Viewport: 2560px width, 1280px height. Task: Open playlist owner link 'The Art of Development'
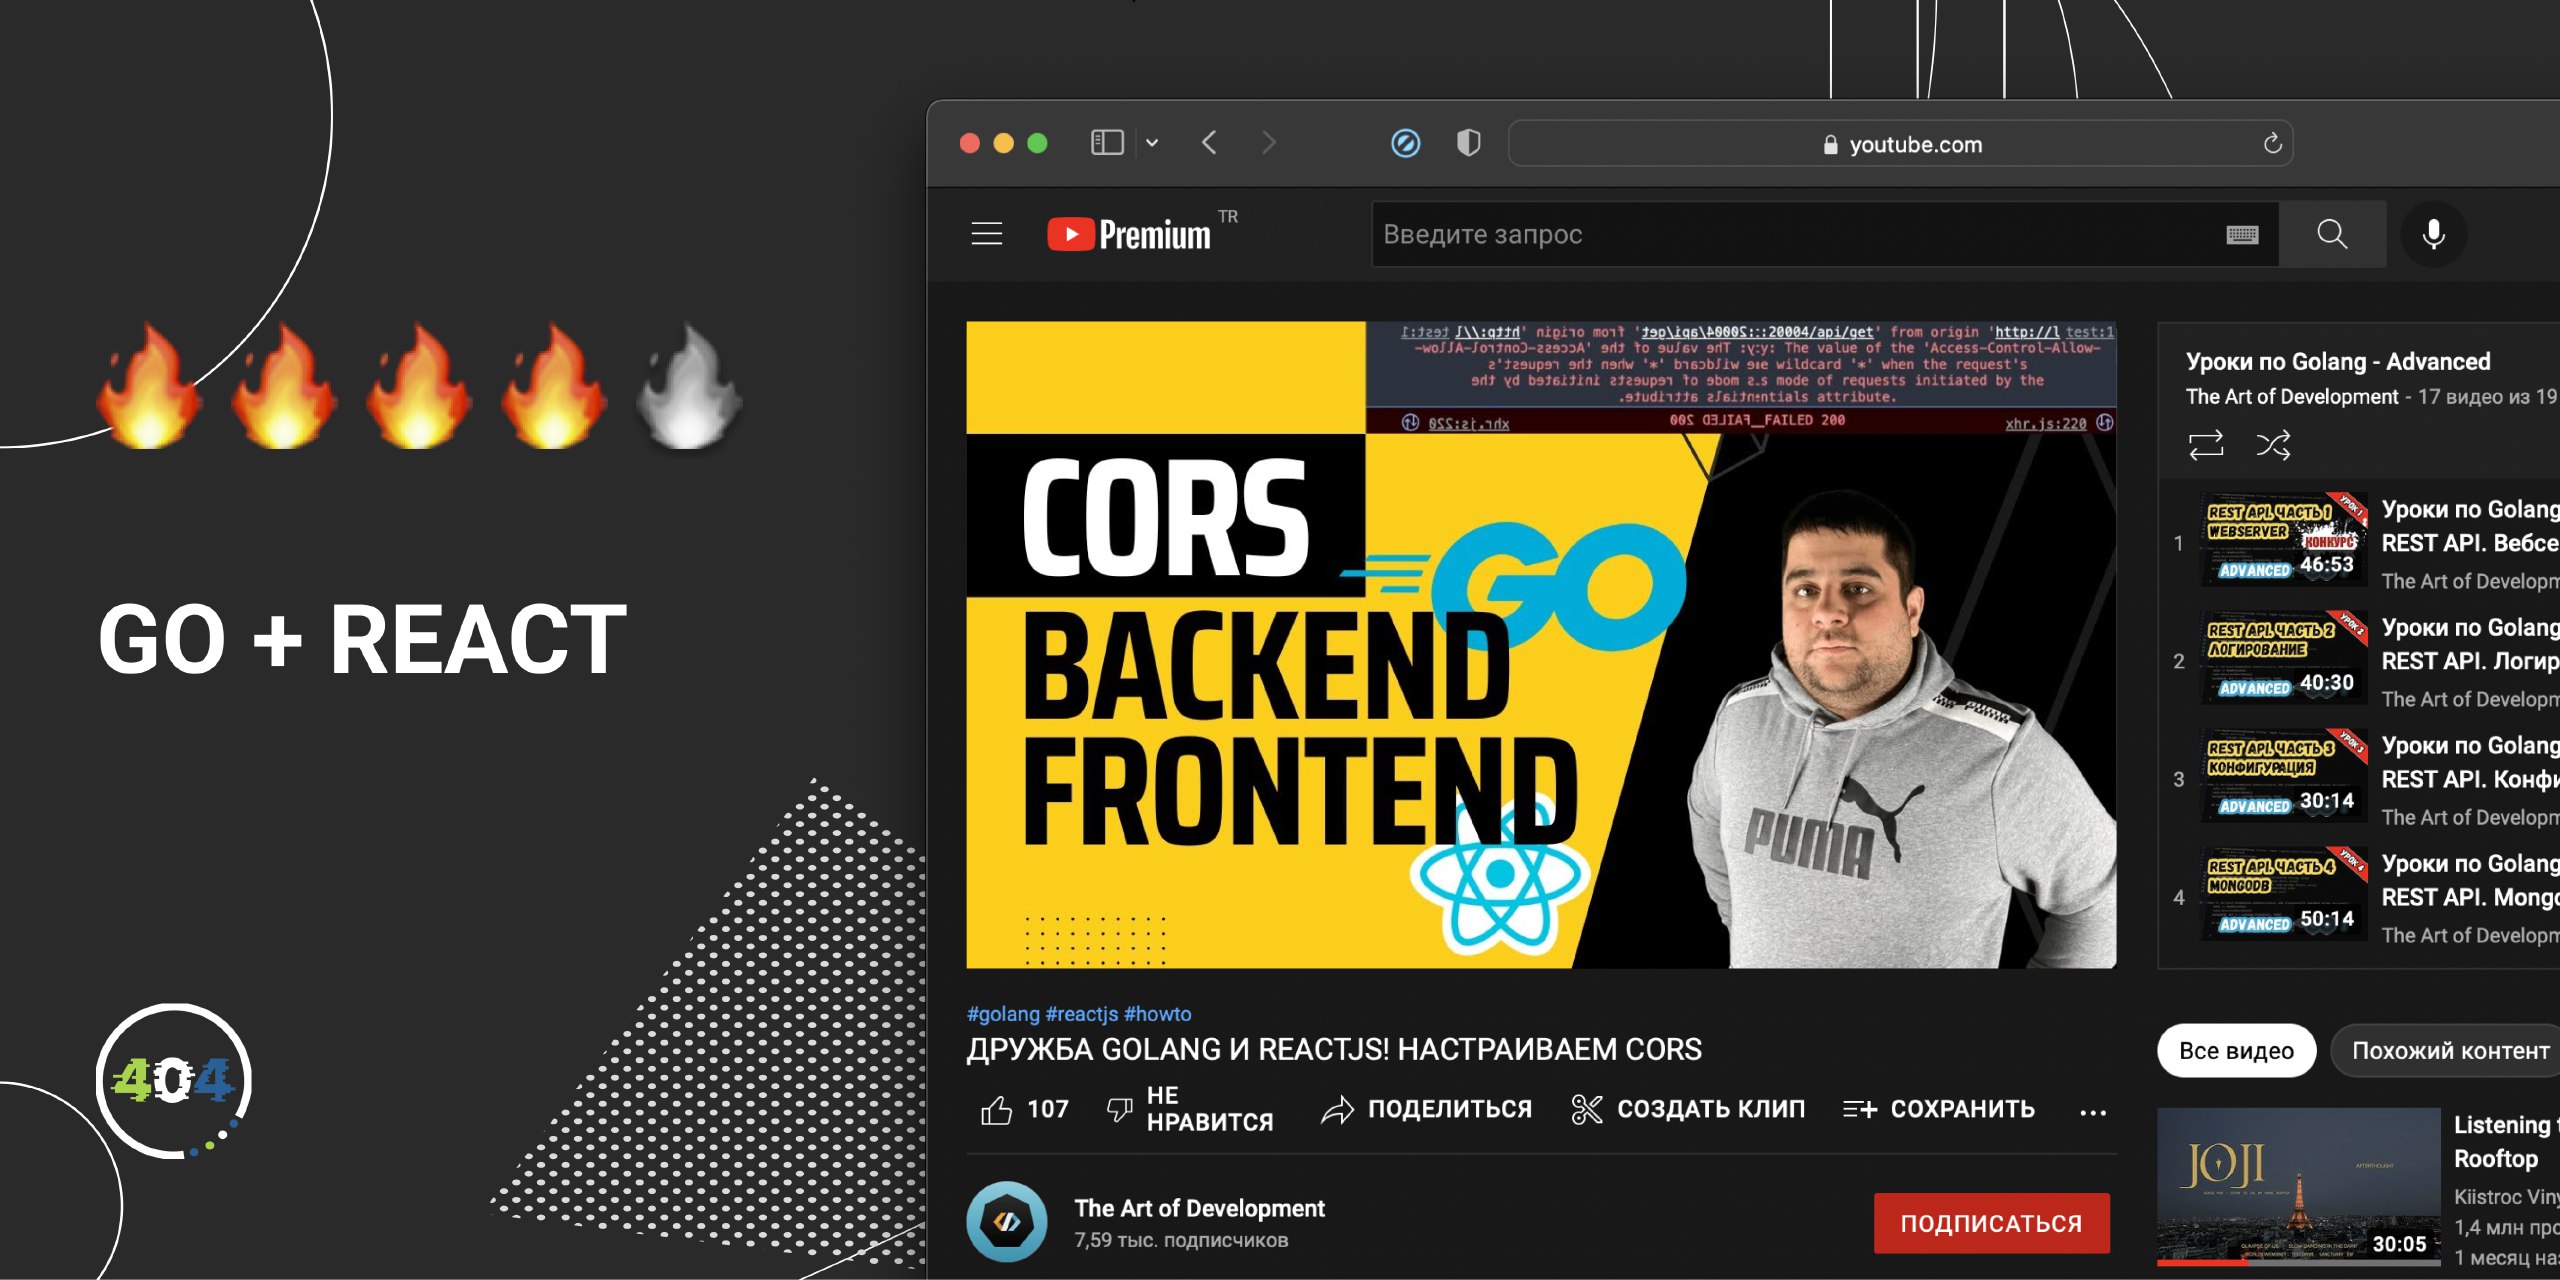click(2292, 397)
